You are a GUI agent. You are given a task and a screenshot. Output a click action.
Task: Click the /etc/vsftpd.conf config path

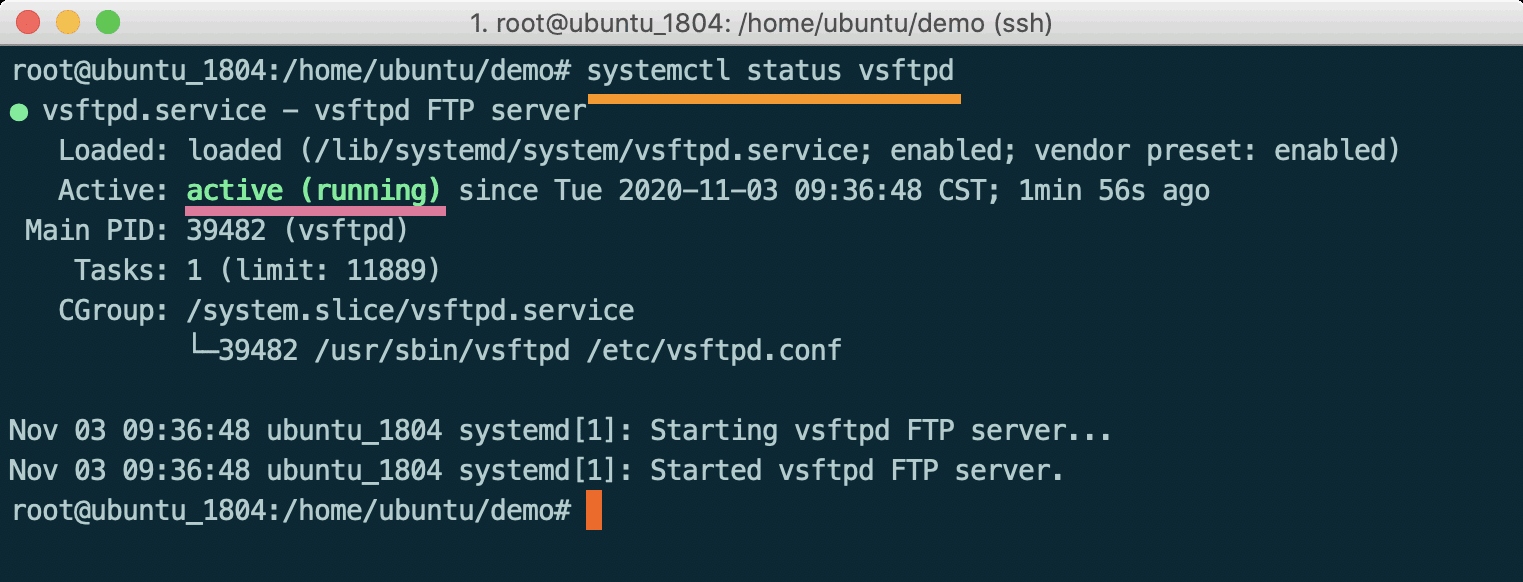coord(714,351)
